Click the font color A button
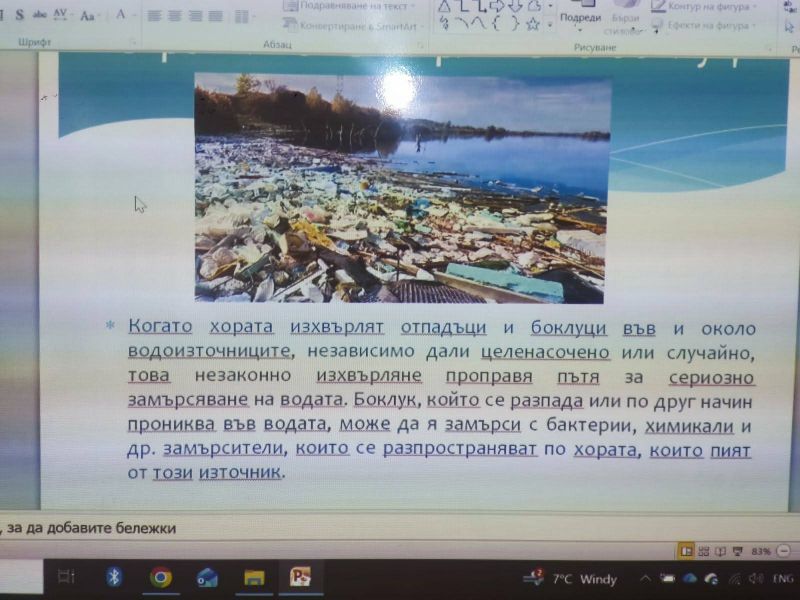800x600 pixels. [x=121, y=15]
